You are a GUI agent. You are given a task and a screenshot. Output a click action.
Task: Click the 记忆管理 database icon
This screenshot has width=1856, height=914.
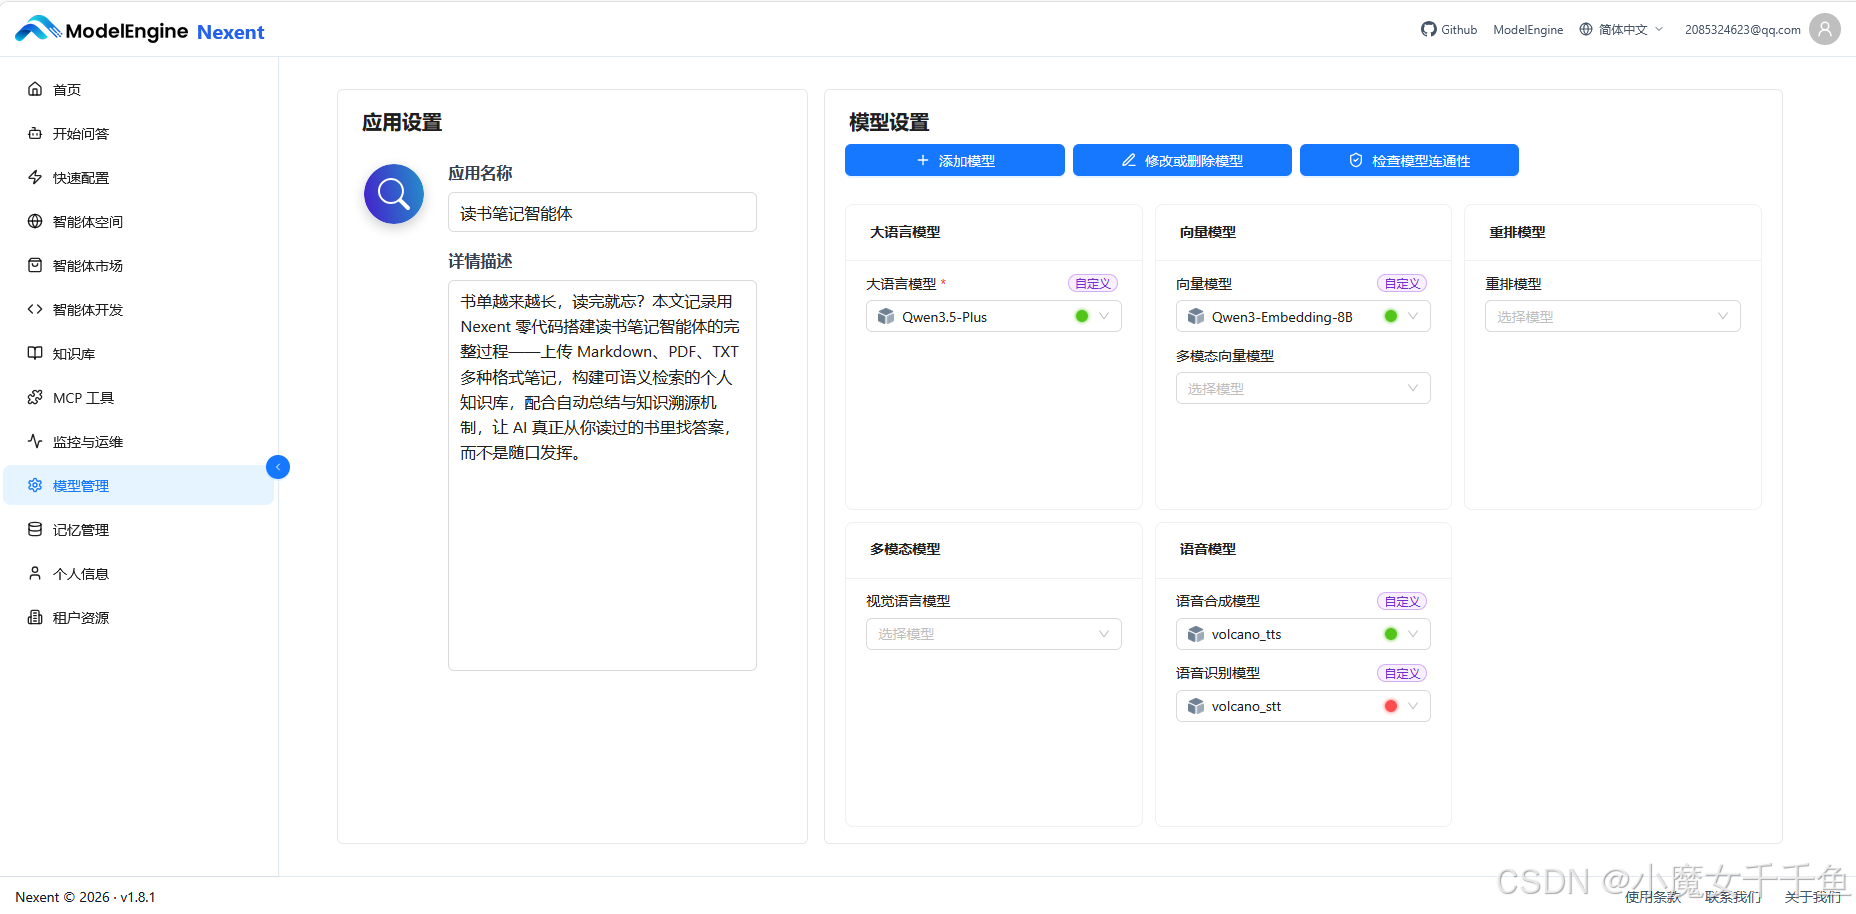[35, 529]
